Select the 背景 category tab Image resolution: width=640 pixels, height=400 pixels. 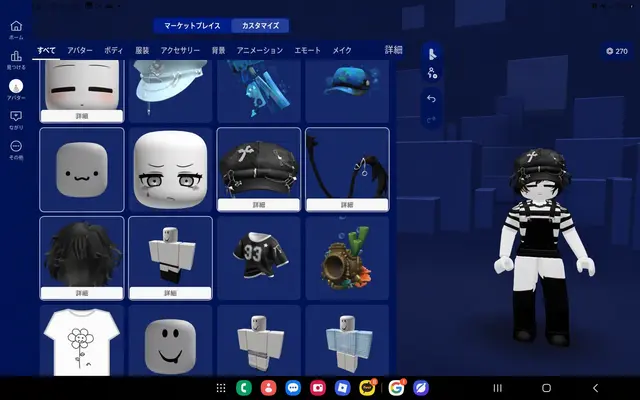point(218,50)
